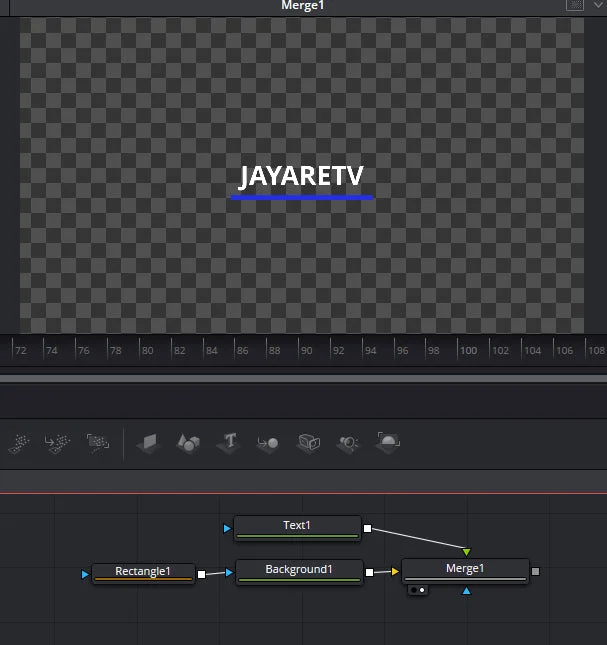Select the Rectangle1 mask node
The height and width of the screenshot is (645, 607).
pyautogui.click(x=143, y=573)
